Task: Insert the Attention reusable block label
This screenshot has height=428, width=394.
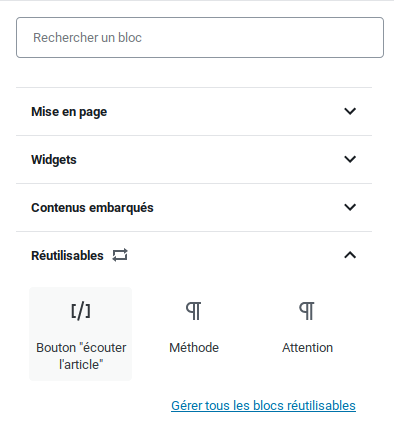Action: (x=307, y=348)
